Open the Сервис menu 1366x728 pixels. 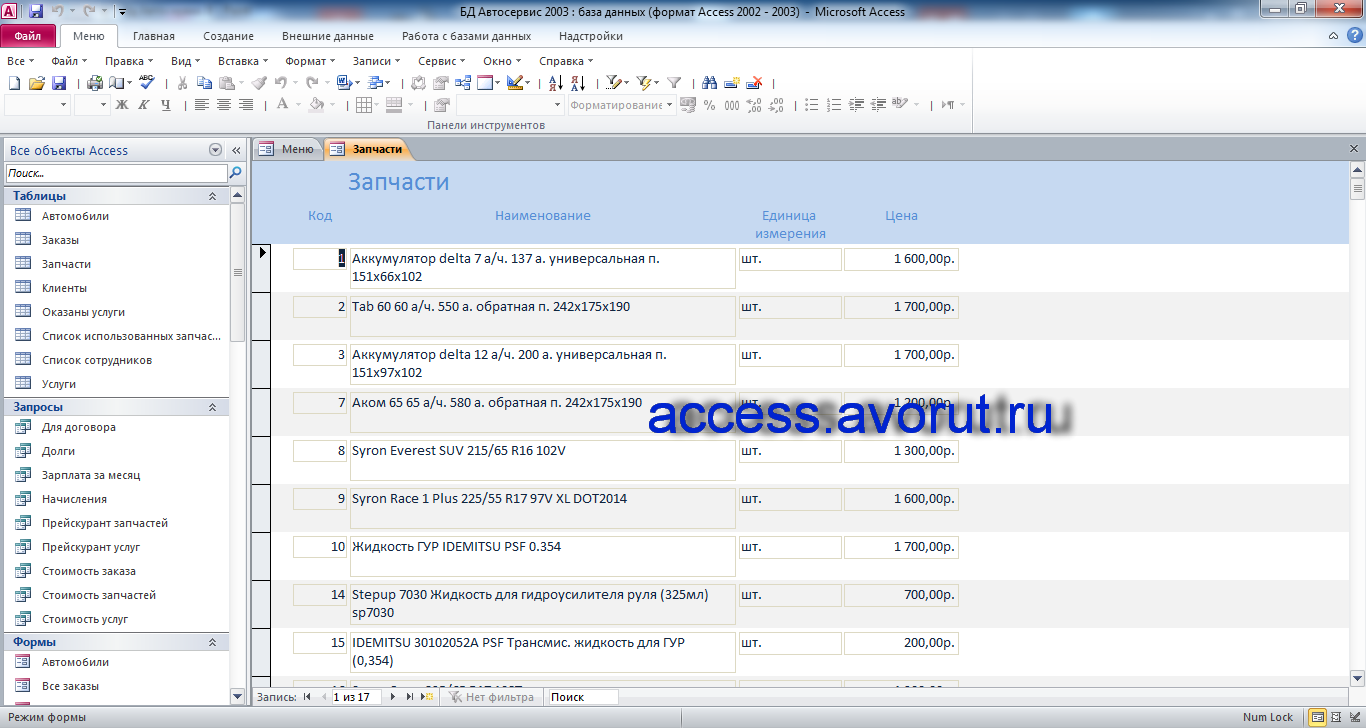[441, 61]
